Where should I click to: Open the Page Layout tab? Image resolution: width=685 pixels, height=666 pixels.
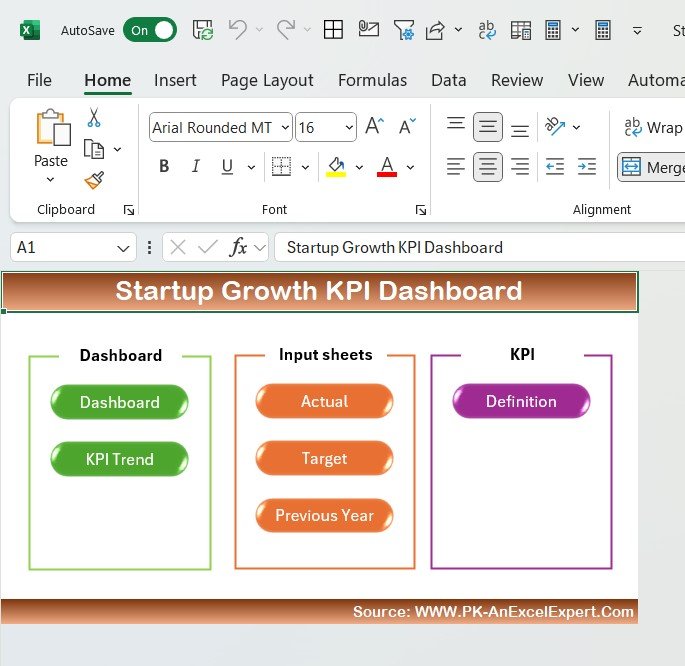click(267, 80)
